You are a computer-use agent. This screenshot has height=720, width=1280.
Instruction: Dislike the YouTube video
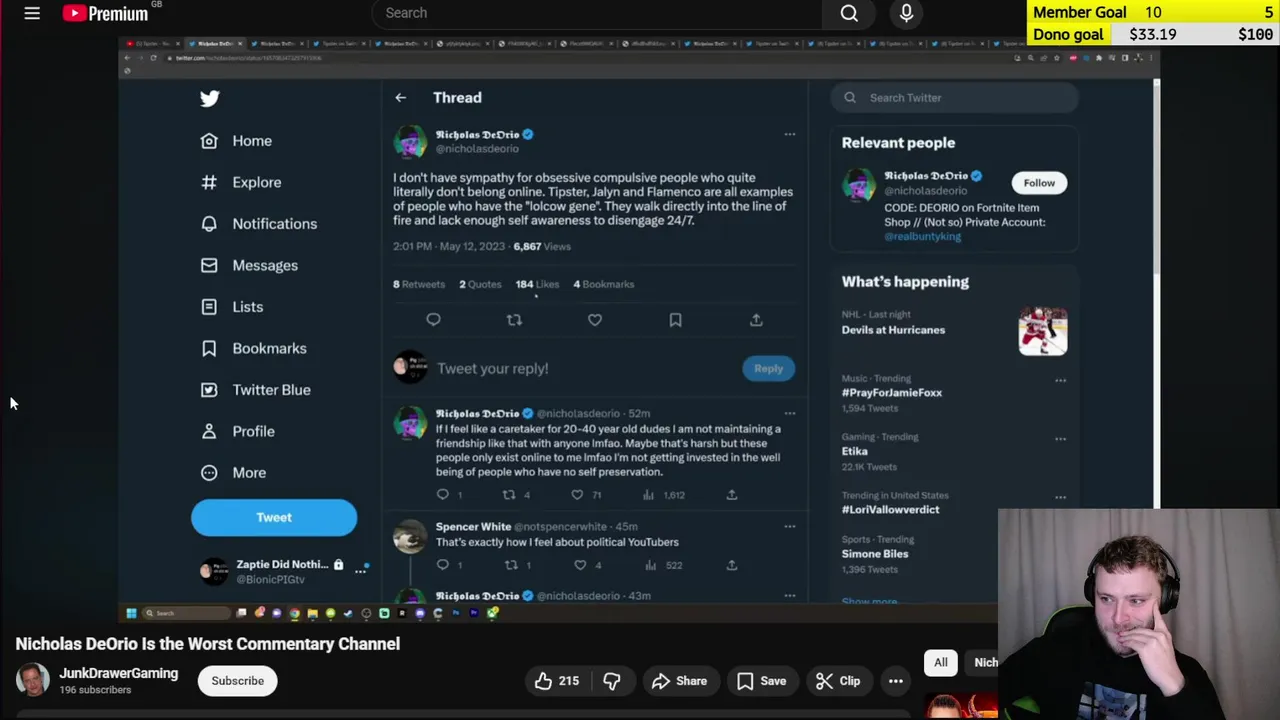click(x=612, y=681)
